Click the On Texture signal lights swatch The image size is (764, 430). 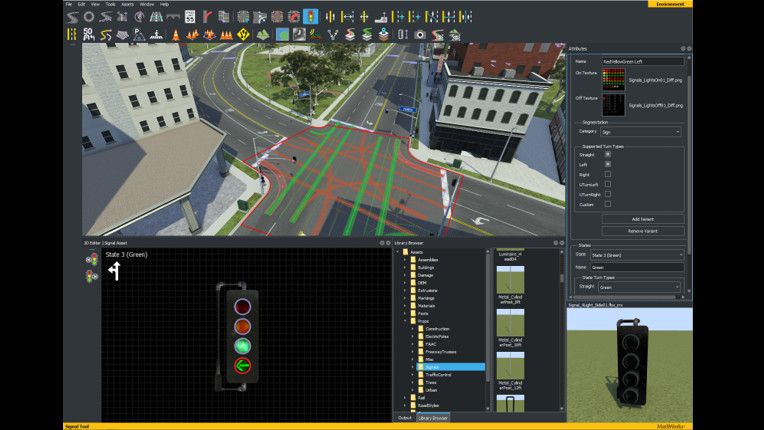[x=613, y=79]
